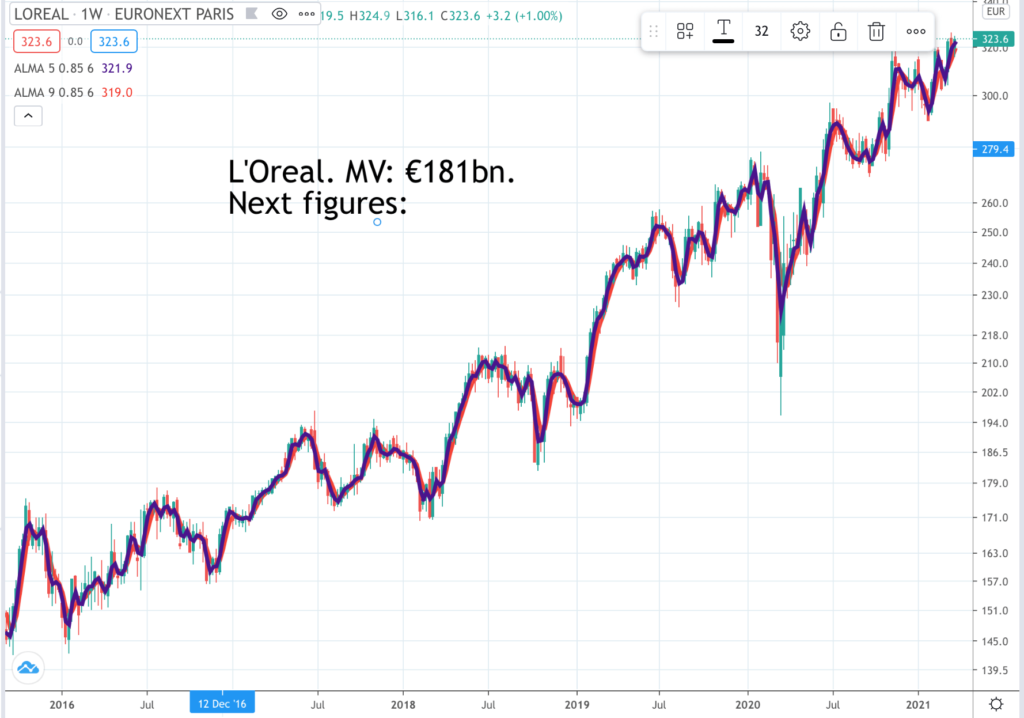The height and width of the screenshot is (718, 1024).
Task: Click the text annotation anchor circle
Action: point(377,222)
